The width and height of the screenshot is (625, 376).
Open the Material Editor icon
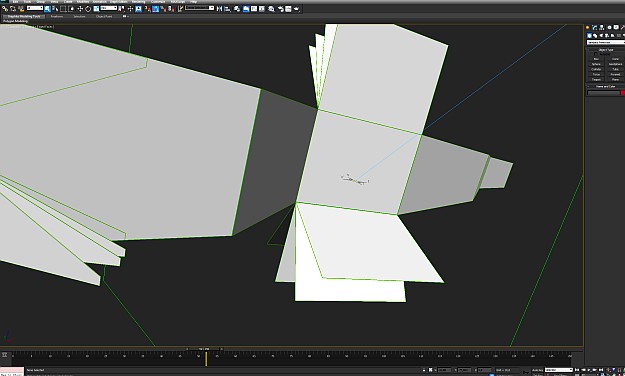pos(271,9)
